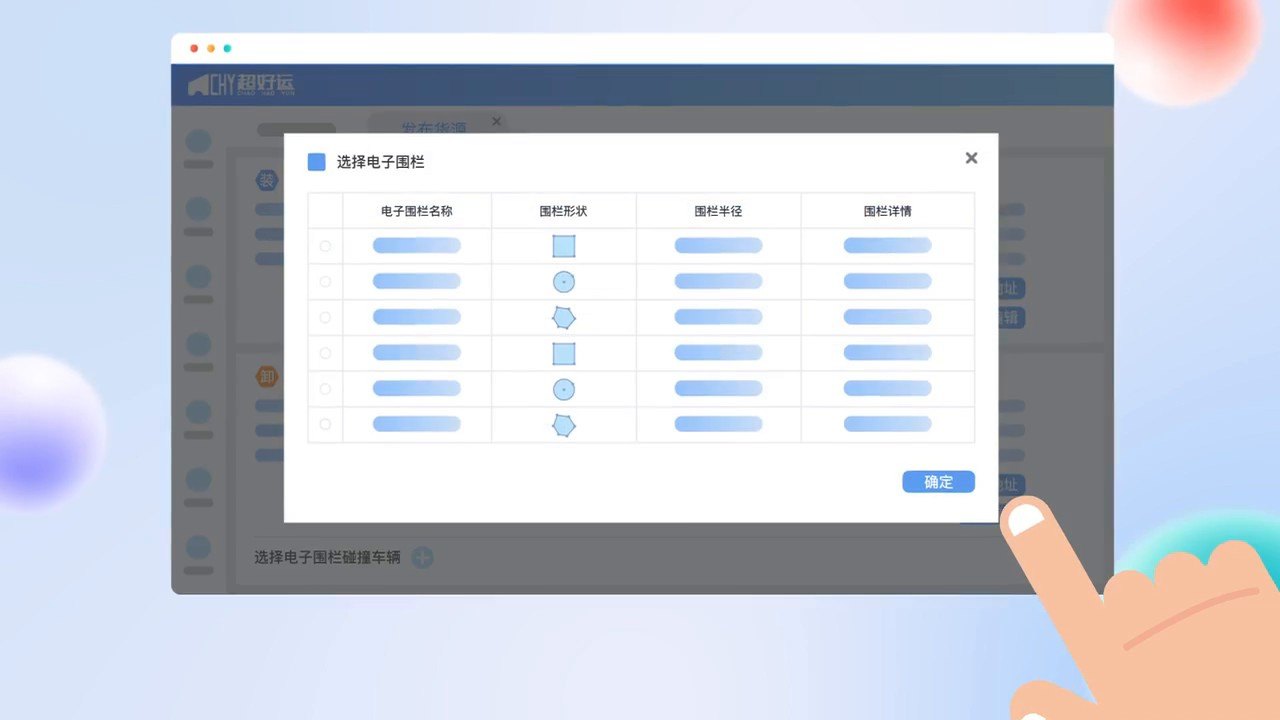Click the 电子围栏名称 column header
Image resolution: width=1280 pixels, height=720 pixels.
[417, 211]
